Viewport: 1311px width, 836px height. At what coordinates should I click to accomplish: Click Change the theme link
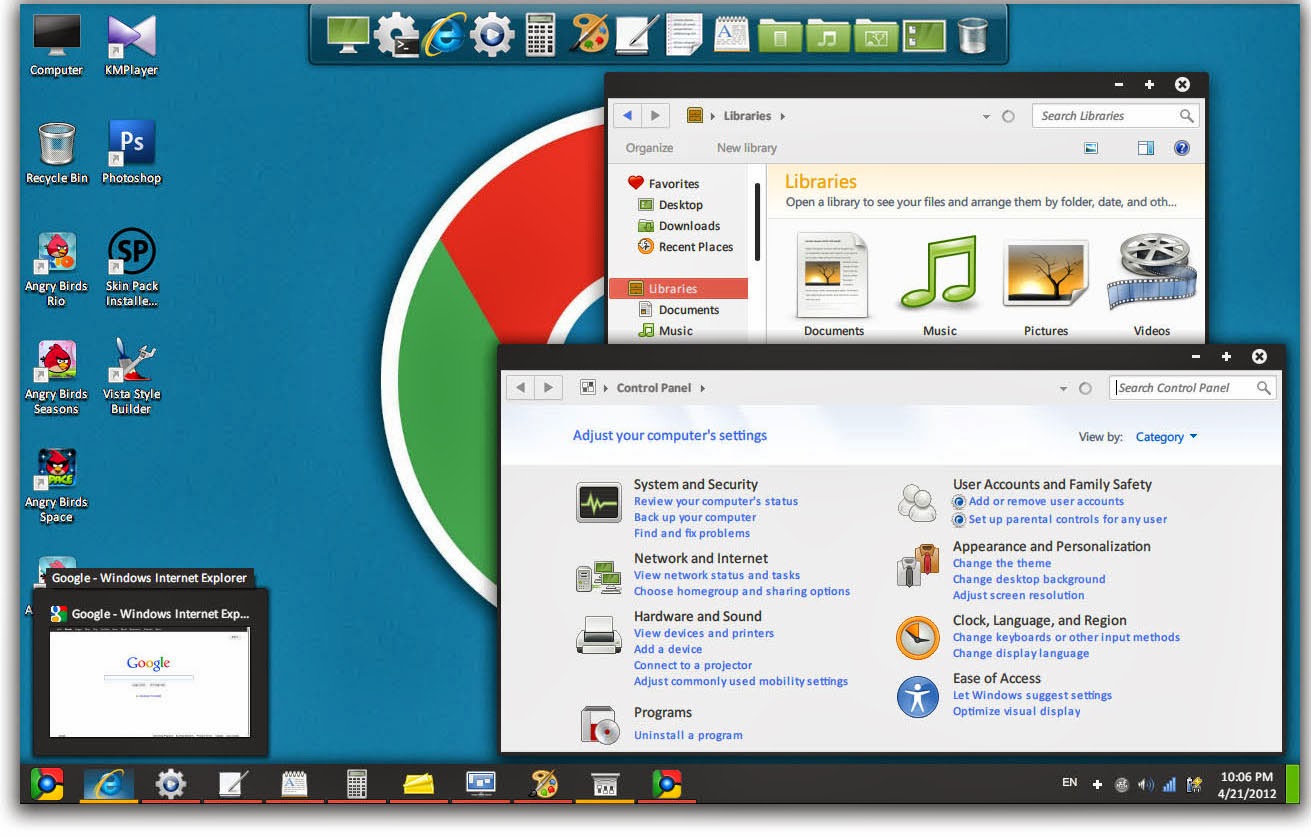(1001, 563)
